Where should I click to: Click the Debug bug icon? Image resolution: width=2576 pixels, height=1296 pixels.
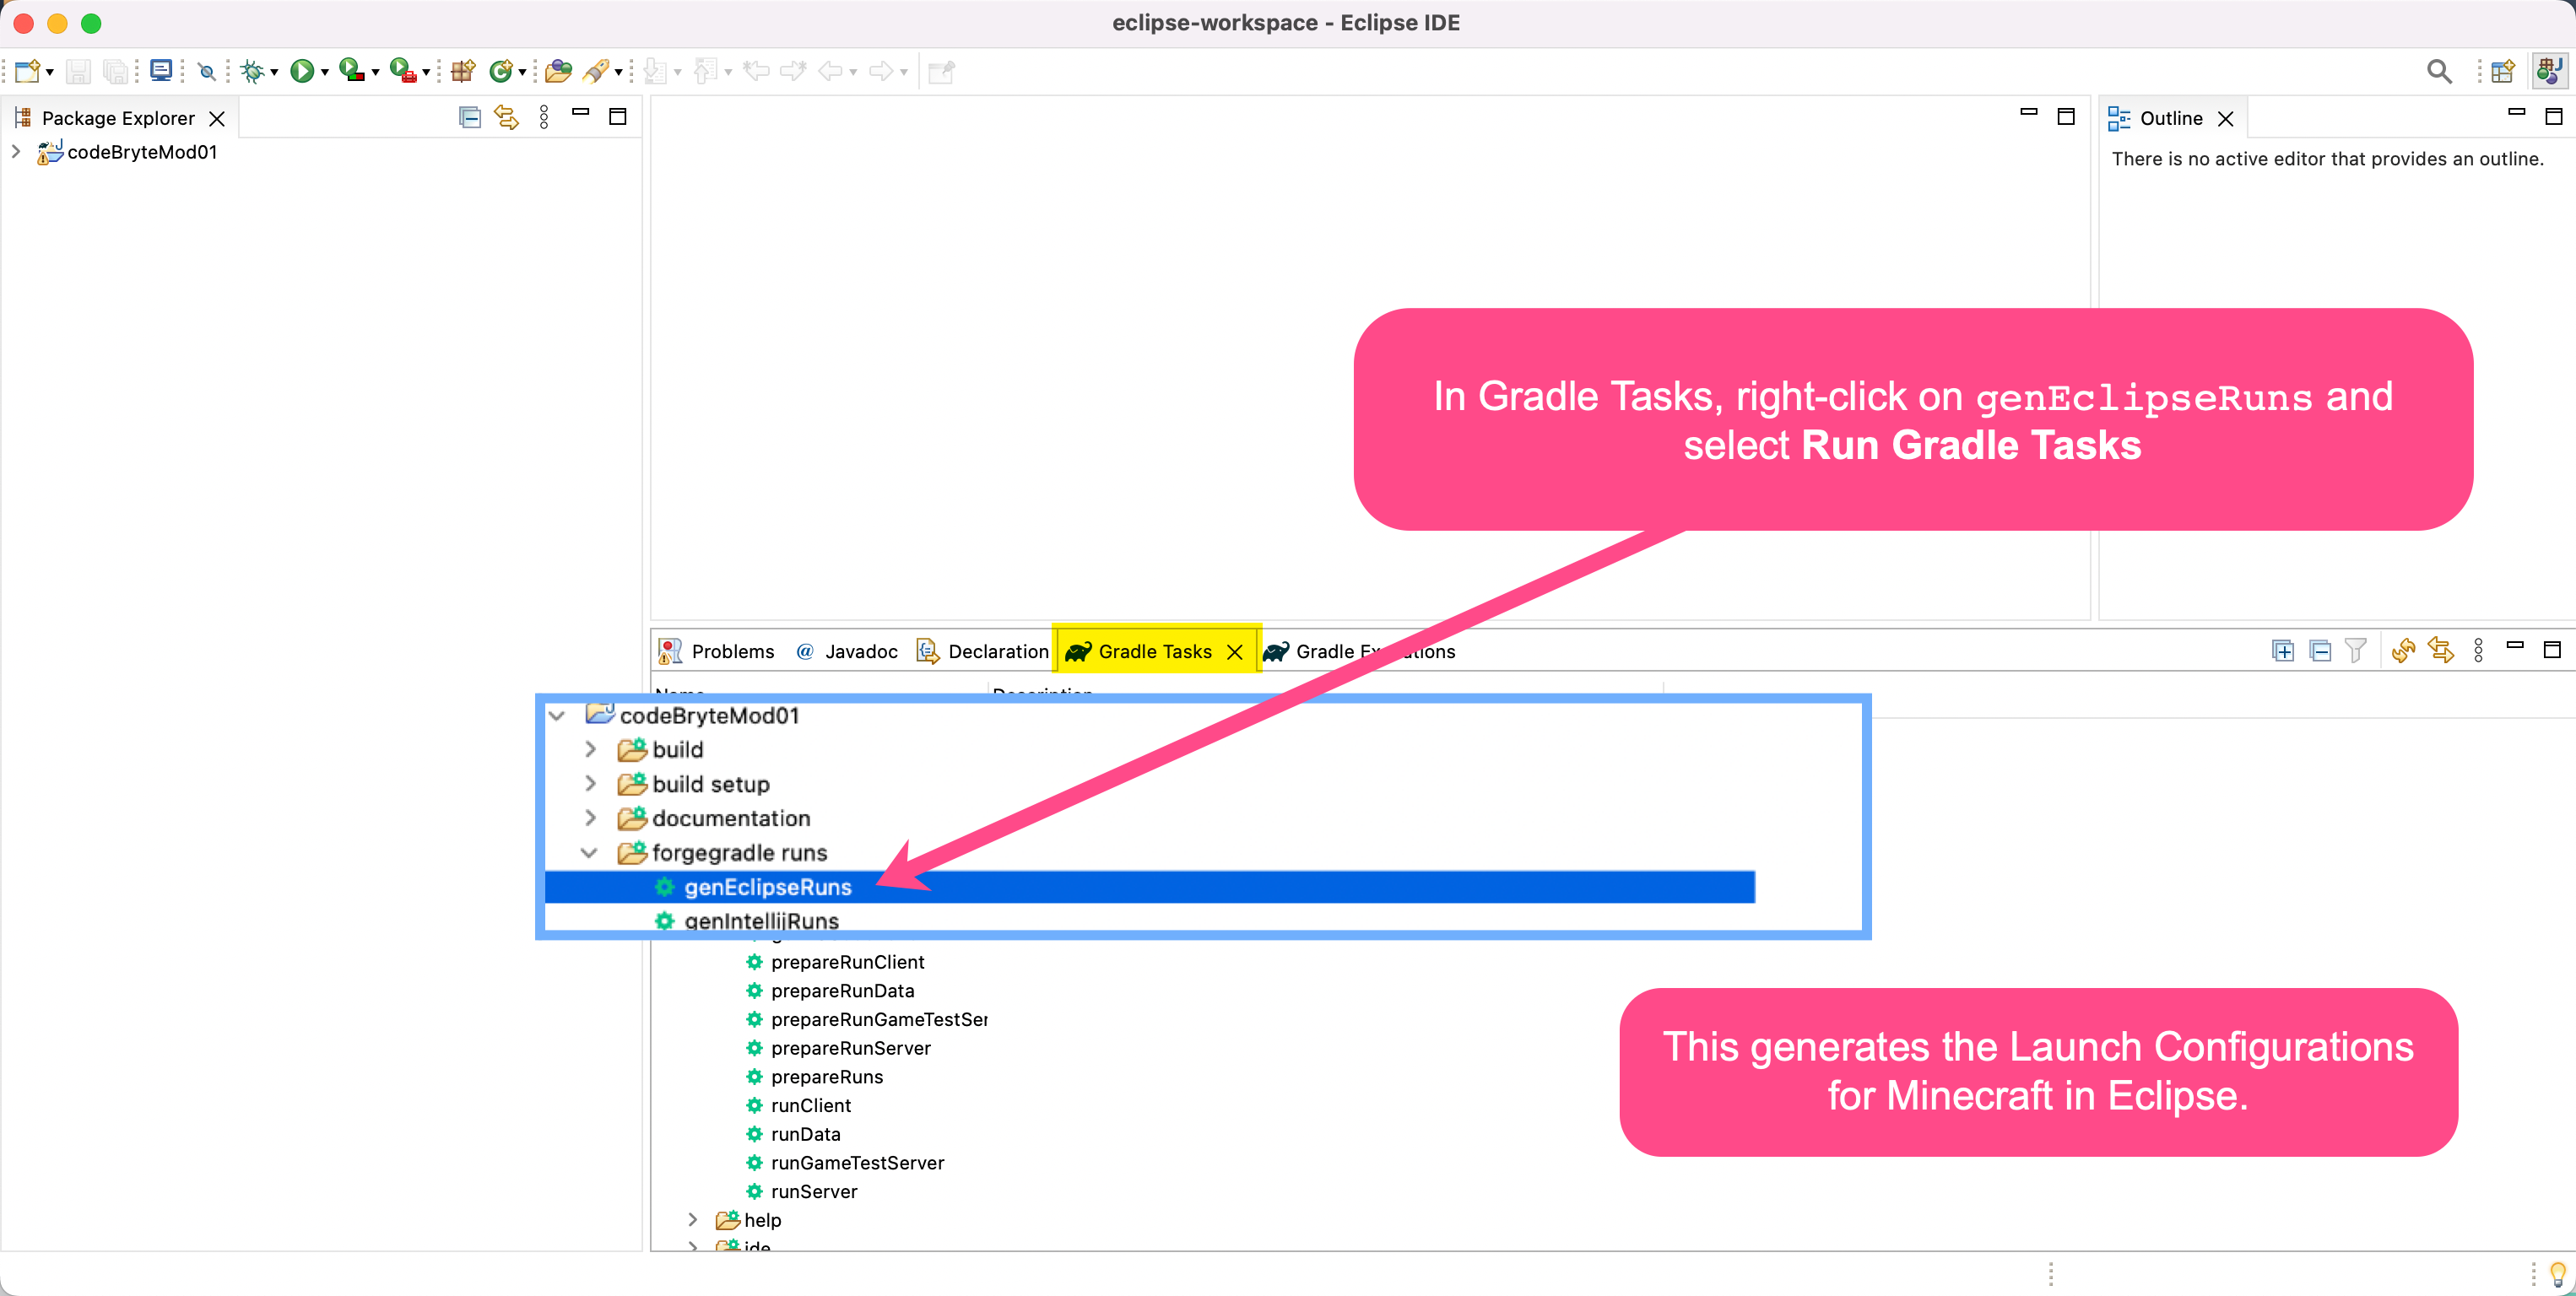252,71
